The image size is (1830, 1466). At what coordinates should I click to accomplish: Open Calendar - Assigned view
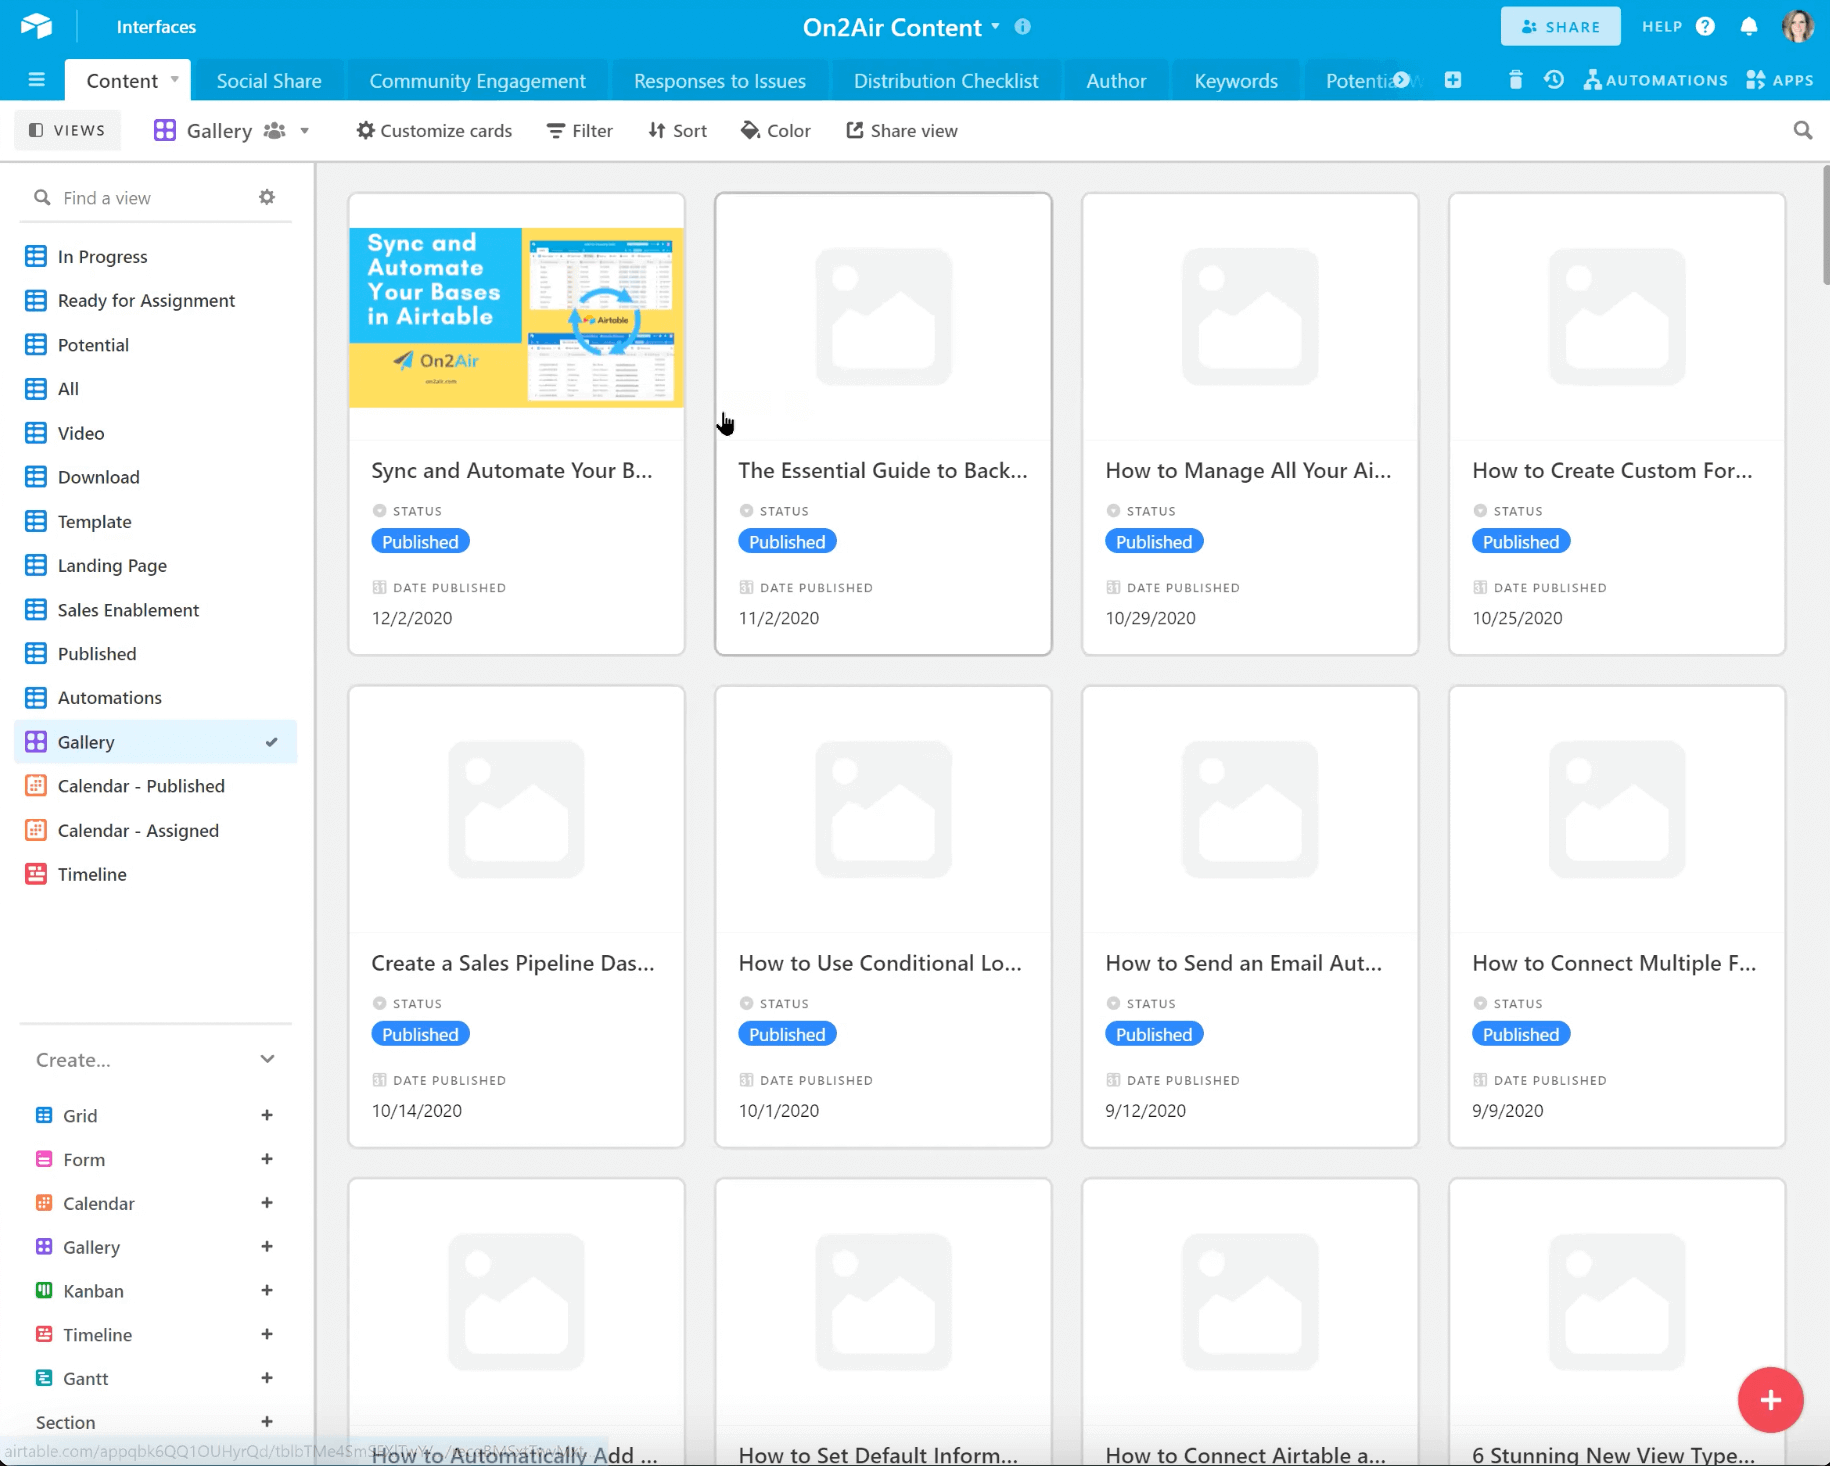point(155,831)
